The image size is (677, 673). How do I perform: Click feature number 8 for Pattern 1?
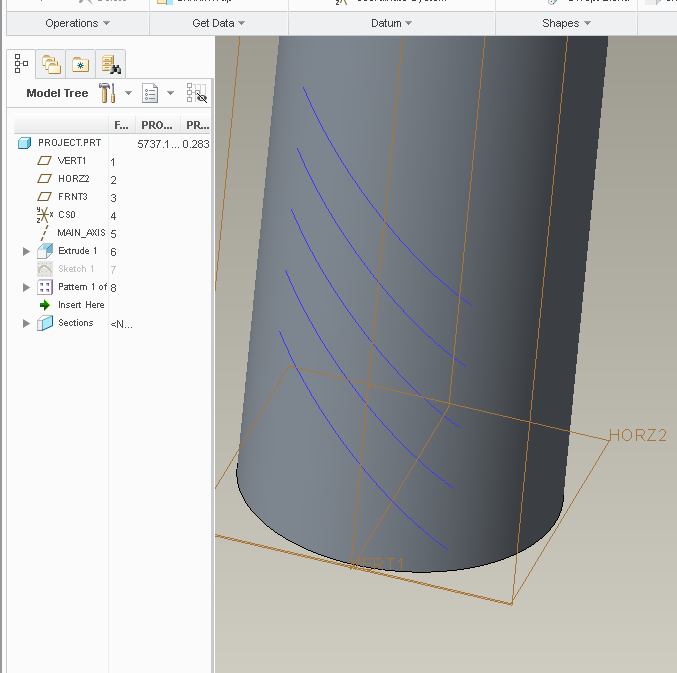click(113, 288)
